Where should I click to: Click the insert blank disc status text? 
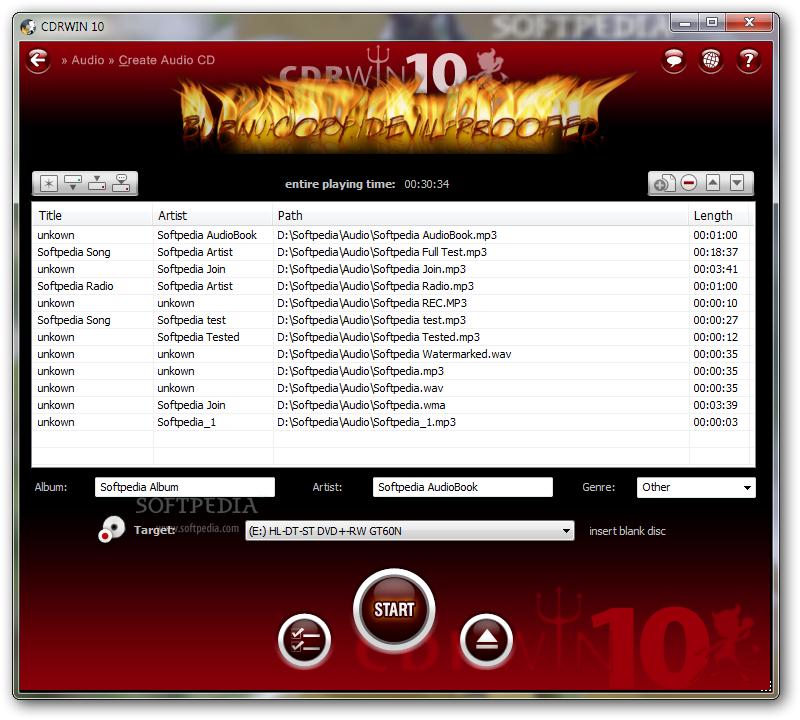pos(627,531)
